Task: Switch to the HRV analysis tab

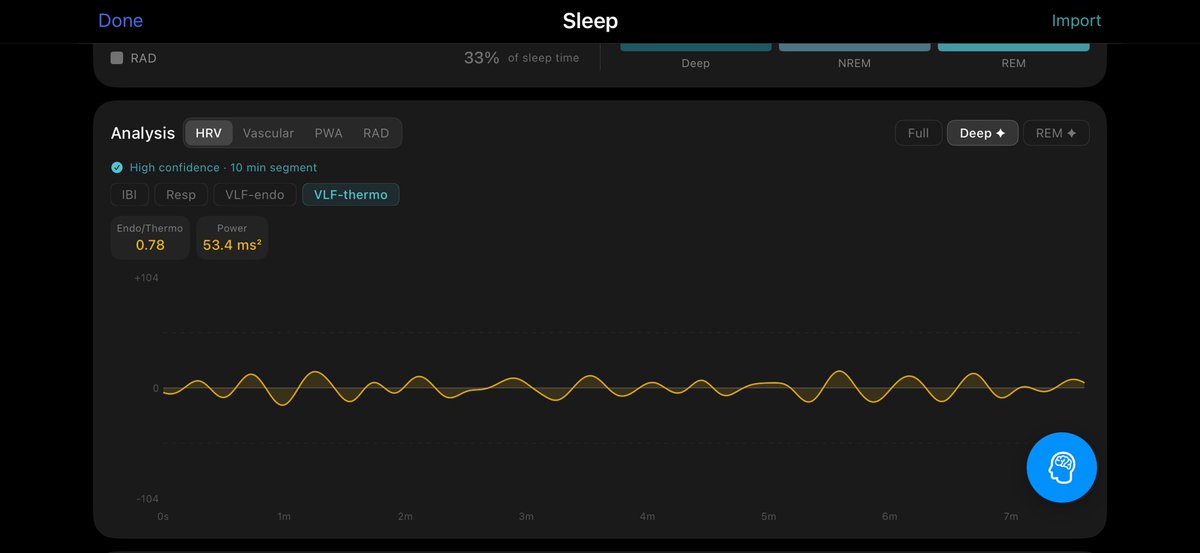Action: [x=209, y=133]
